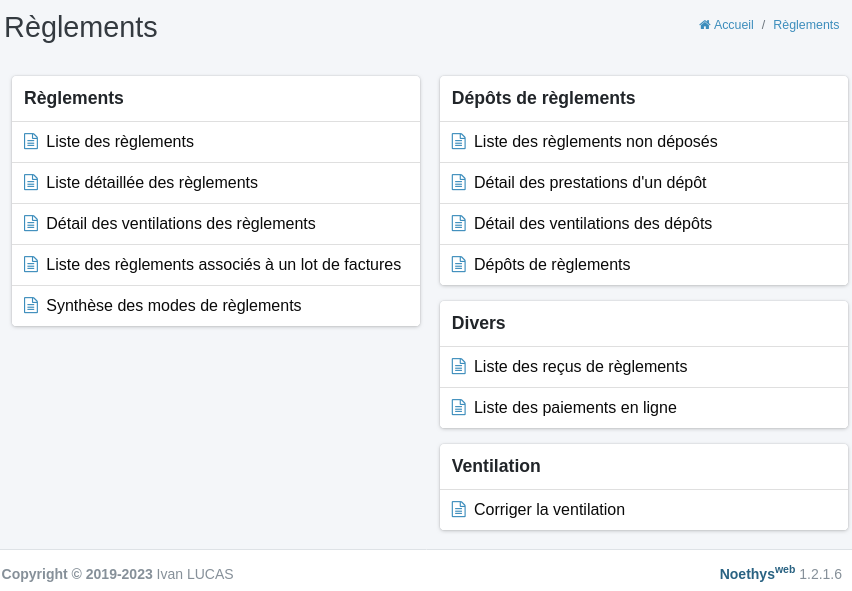Click the icon next to Détail des ventilations des dépôts
The height and width of the screenshot is (591, 852).
(459, 223)
